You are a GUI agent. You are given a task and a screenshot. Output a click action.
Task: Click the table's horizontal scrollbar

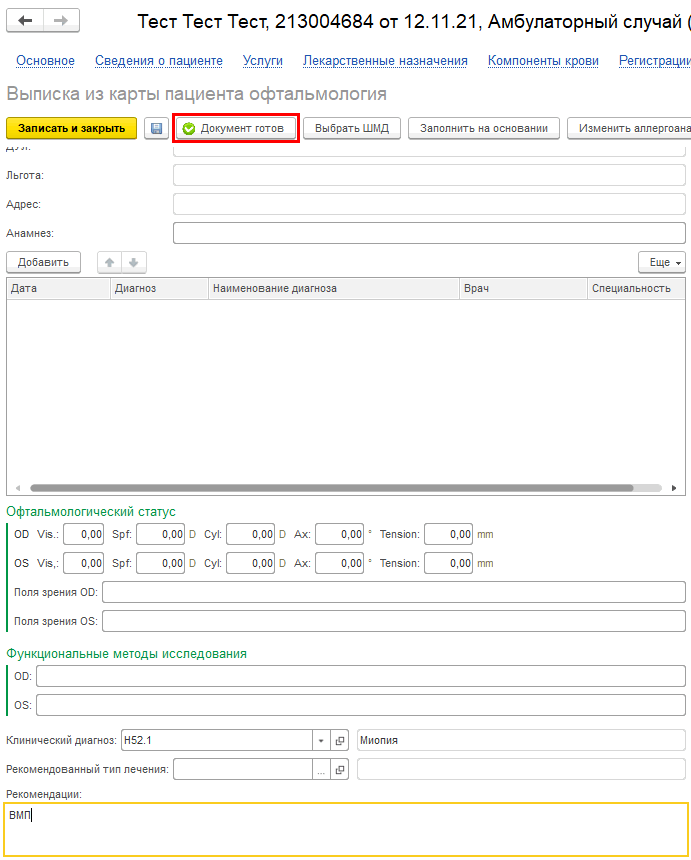330,488
